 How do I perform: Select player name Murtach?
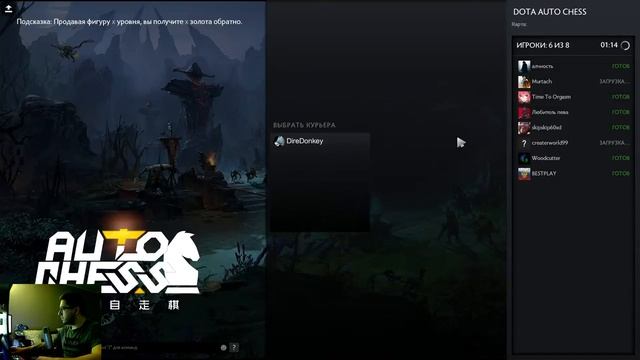click(x=542, y=82)
